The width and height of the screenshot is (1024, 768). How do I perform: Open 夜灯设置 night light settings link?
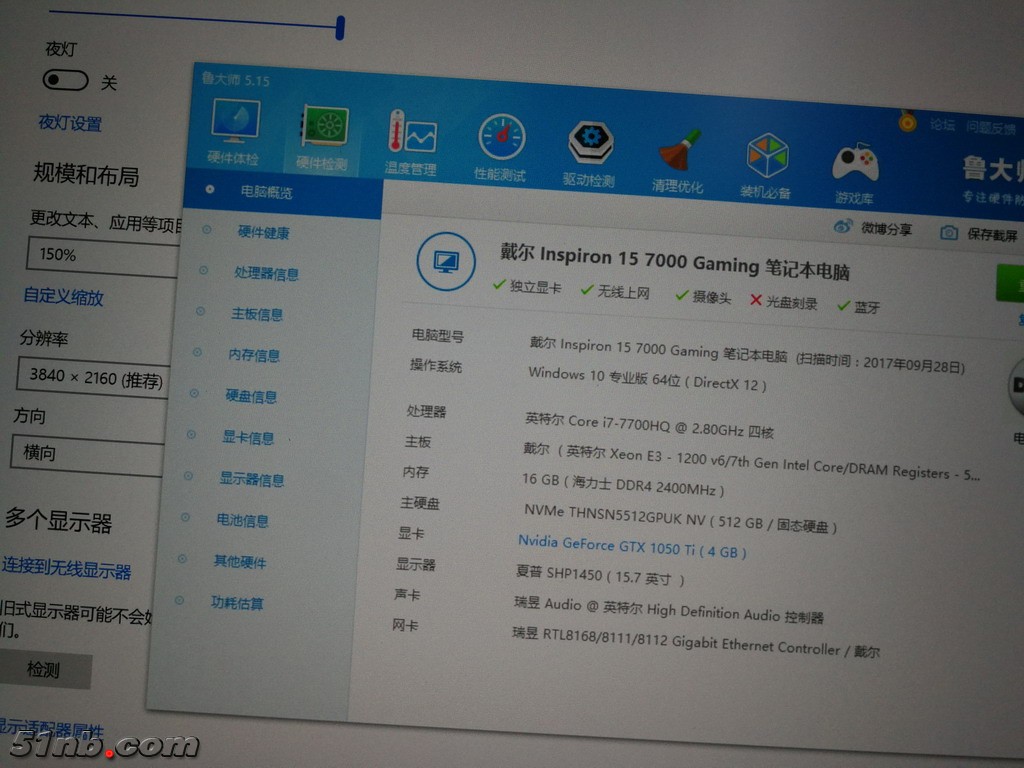(71, 122)
